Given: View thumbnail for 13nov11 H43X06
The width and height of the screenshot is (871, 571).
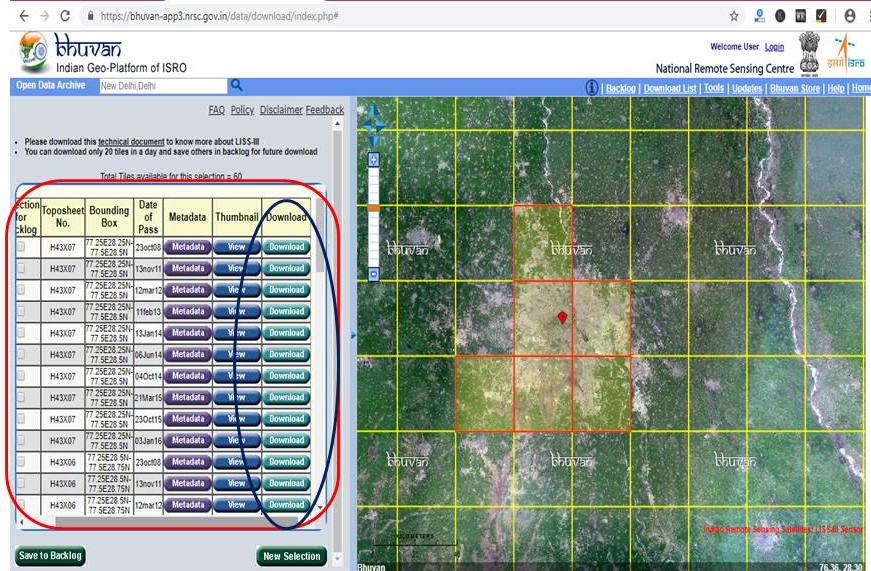Looking at the screenshot, I should pyautogui.click(x=236, y=483).
